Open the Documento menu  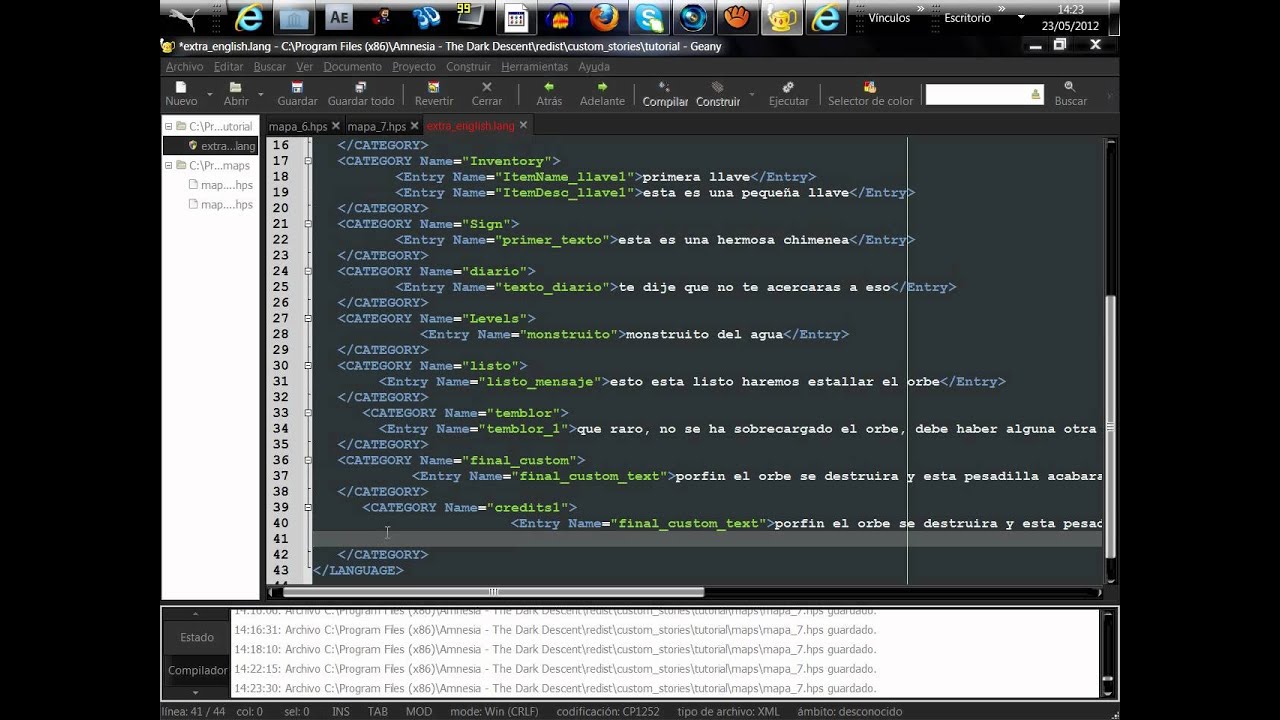coord(352,67)
